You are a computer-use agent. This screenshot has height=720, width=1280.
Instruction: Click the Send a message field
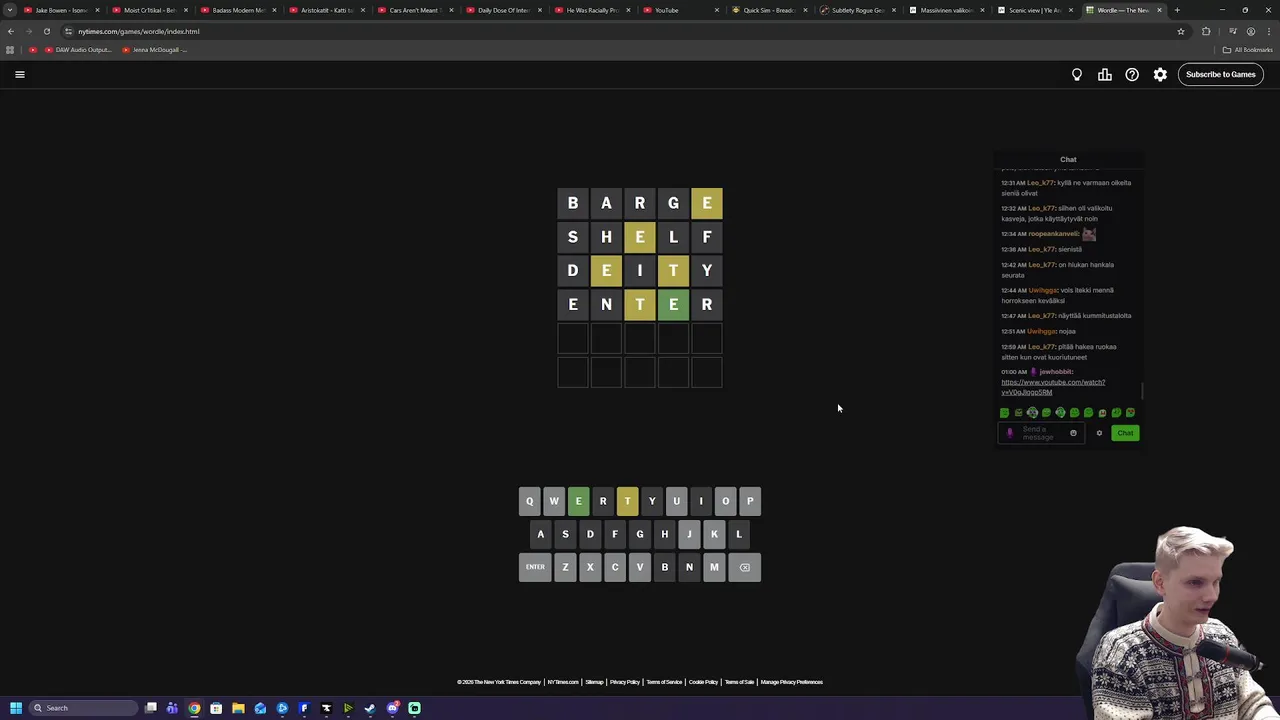coord(1042,433)
